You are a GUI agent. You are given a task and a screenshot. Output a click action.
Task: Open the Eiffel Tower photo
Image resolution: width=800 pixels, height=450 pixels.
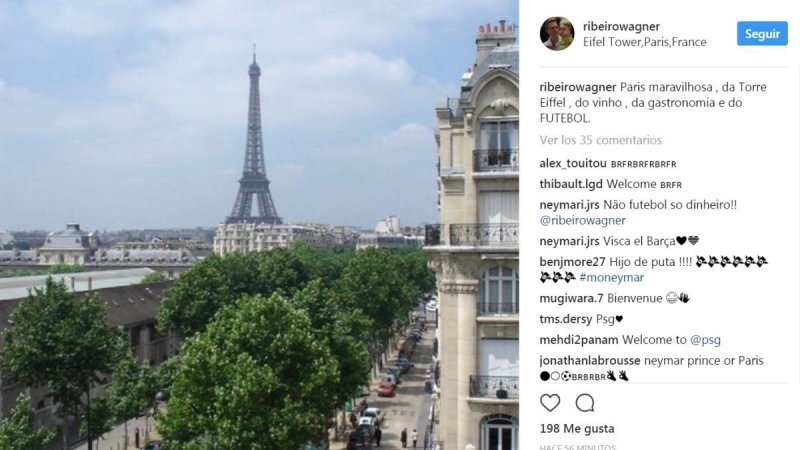259,225
